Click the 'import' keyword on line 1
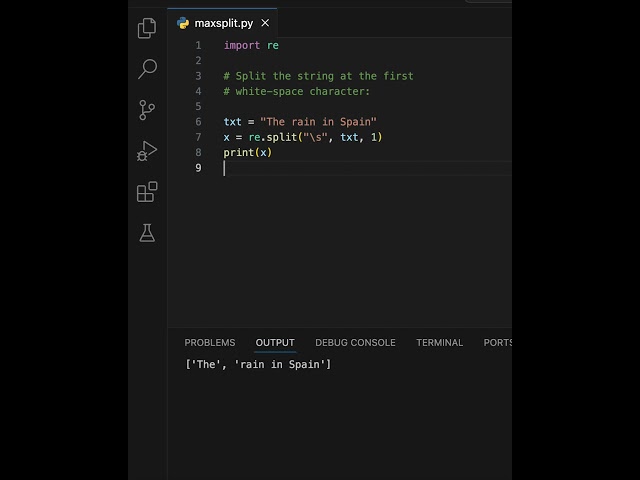The height and width of the screenshot is (480, 640). [242, 45]
